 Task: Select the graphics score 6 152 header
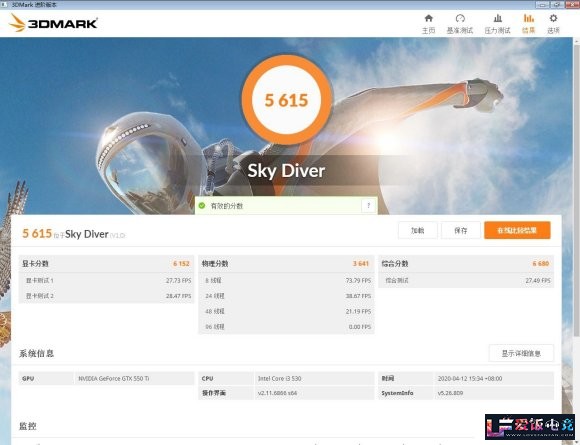pos(106,264)
